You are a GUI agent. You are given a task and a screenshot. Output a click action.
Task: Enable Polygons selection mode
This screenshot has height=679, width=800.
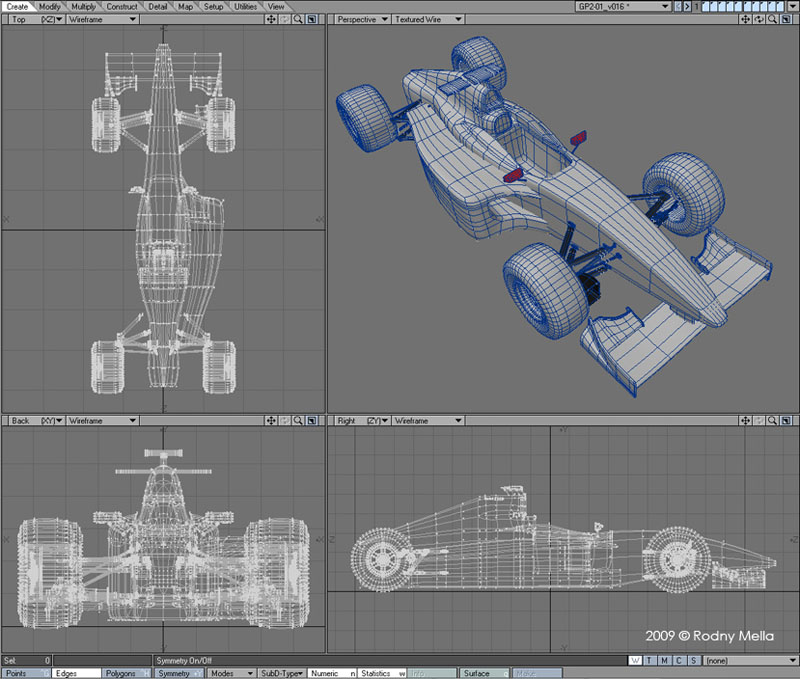[121, 673]
